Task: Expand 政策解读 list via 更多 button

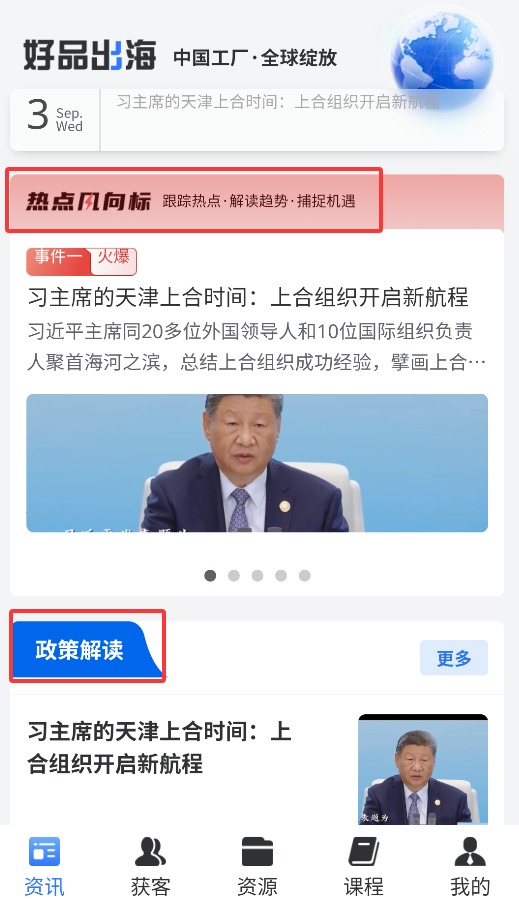Action: coord(453,658)
